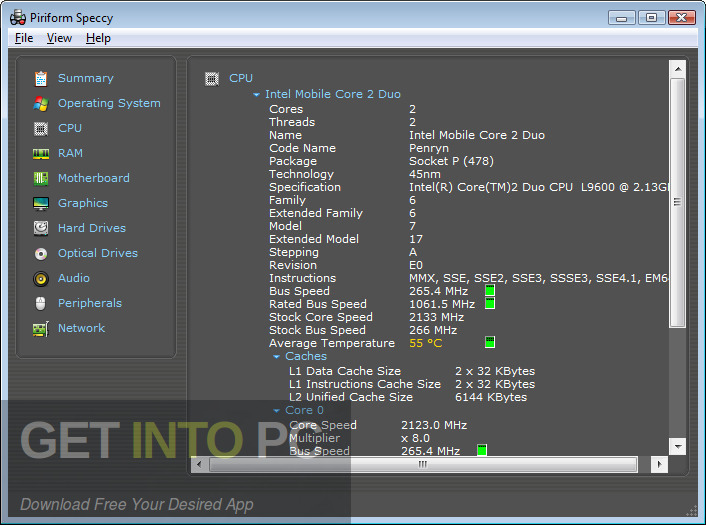Open the Optical Drives section
Viewport: 706px width, 525px height.
pos(98,253)
